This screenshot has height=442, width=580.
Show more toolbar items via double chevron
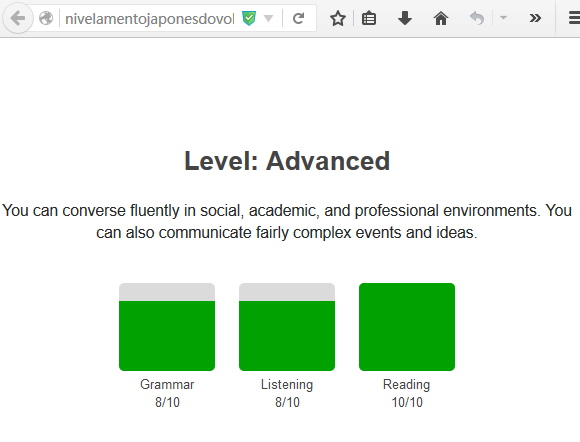click(535, 18)
